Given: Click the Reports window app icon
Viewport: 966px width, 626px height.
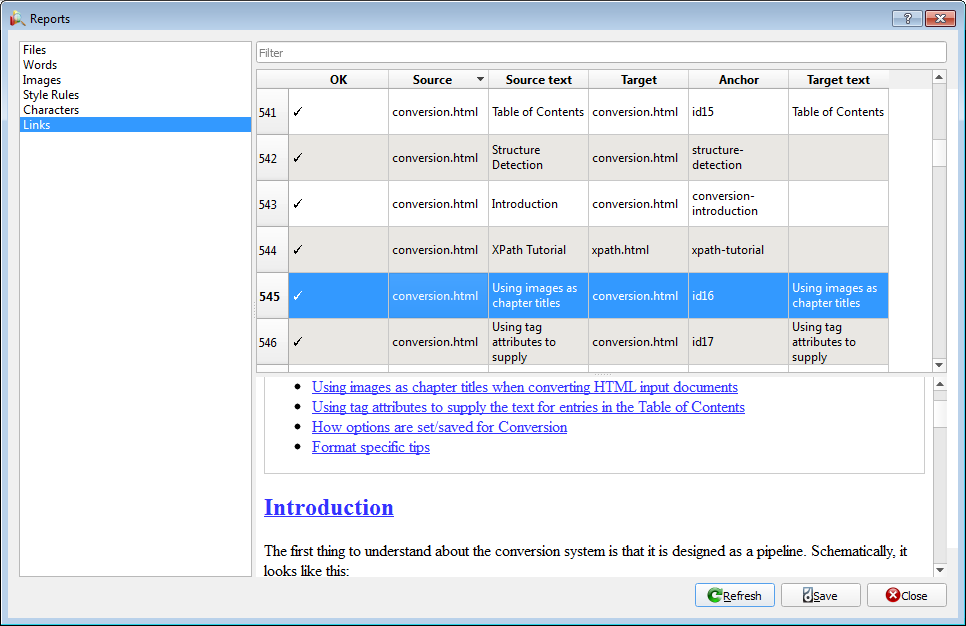Looking at the screenshot, I should pos(17,18).
